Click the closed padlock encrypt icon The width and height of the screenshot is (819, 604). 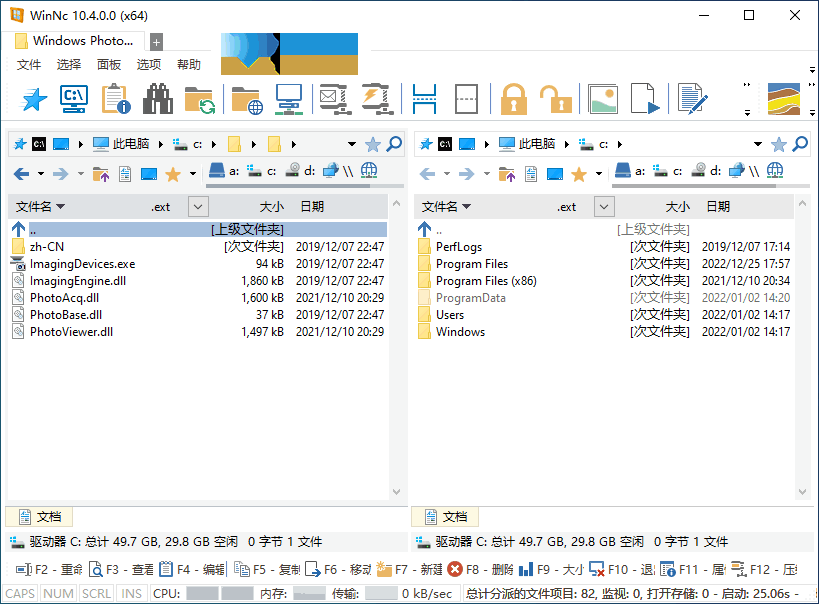pos(513,99)
